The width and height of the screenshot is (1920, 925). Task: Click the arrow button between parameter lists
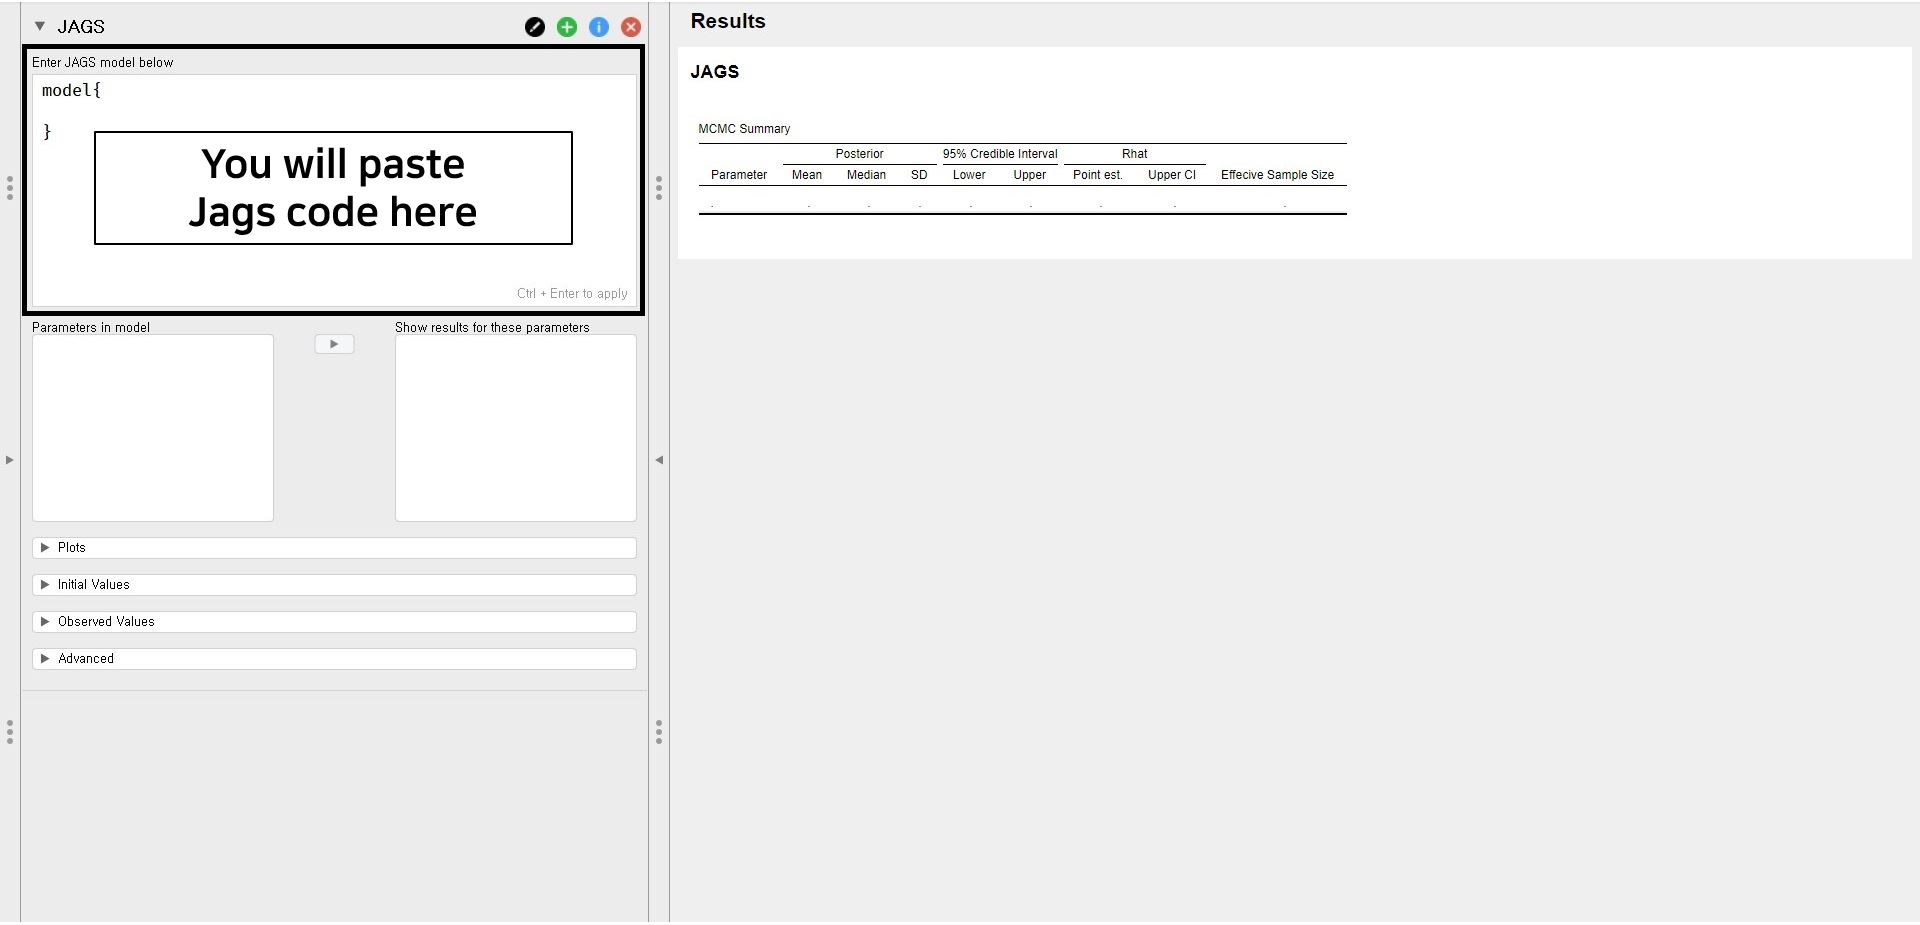(334, 344)
